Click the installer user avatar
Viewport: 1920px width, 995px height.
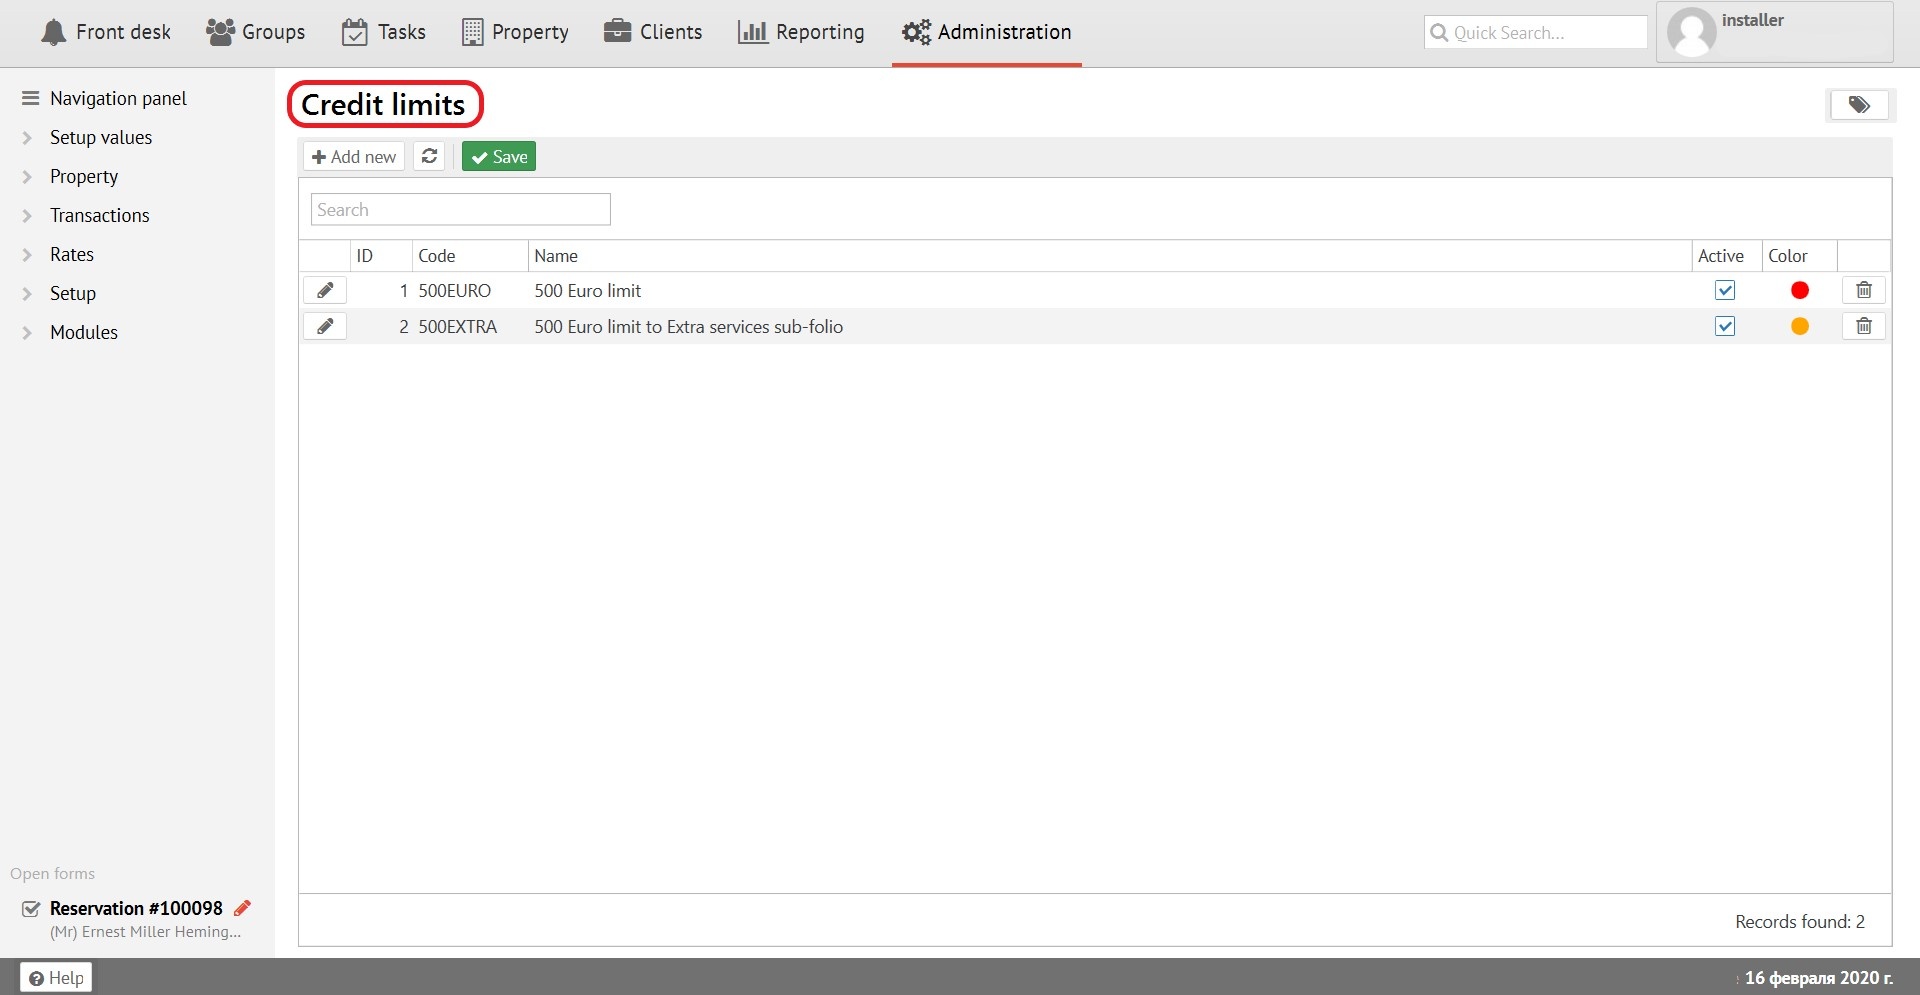pos(1691,32)
